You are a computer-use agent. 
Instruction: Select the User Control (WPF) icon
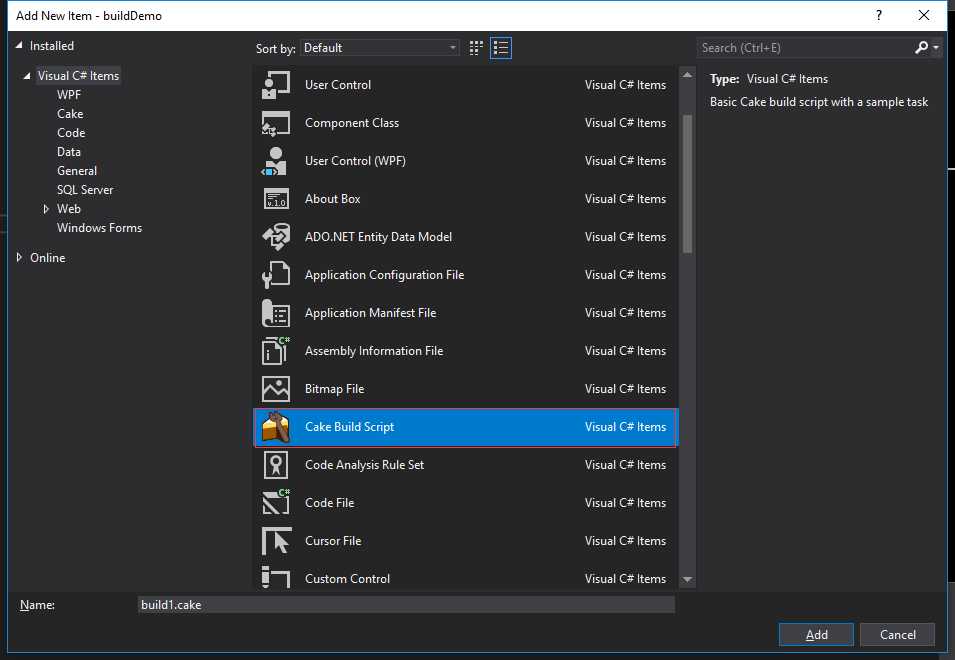click(x=276, y=161)
